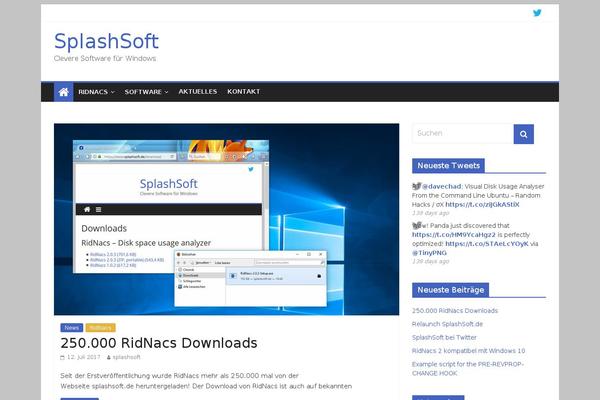
Task: Click the Neueste Tweets widget heading
Action: click(x=448, y=166)
